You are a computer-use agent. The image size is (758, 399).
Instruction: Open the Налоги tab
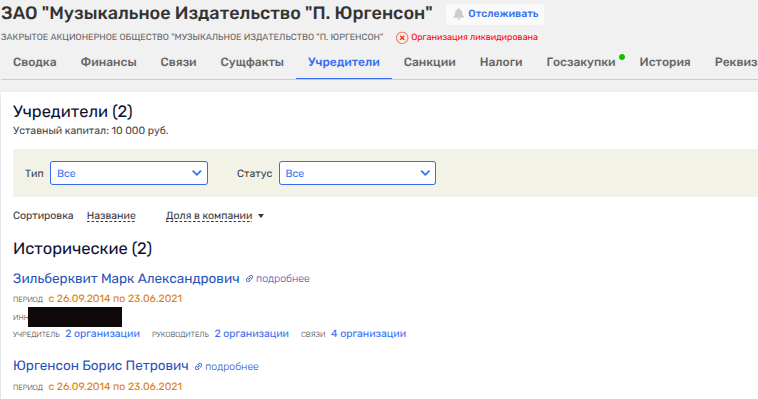[501, 62]
